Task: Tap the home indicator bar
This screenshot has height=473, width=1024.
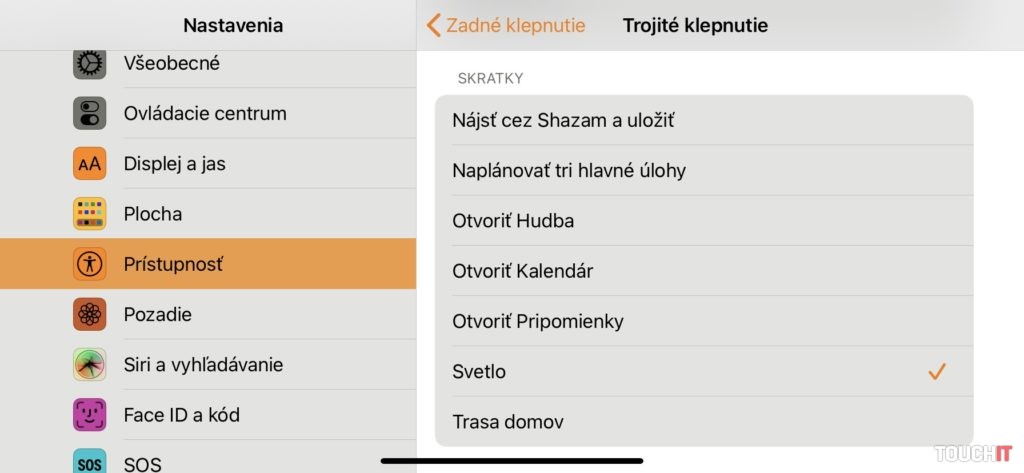Action: [512, 461]
